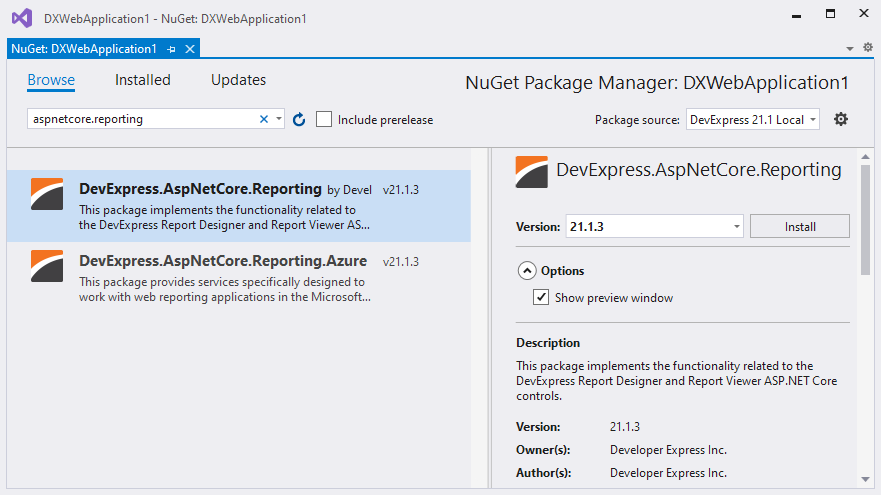
Task: Click the details pane scroll up arrow
Action: (865, 157)
